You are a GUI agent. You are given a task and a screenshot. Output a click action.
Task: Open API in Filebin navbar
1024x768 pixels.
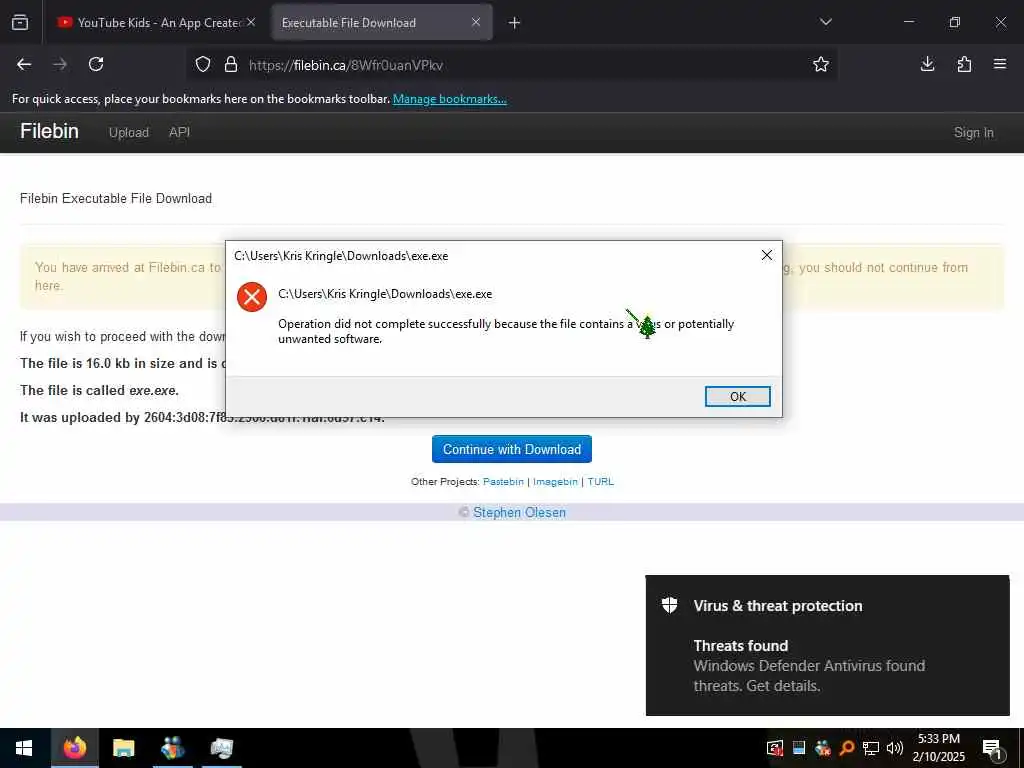(x=180, y=132)
